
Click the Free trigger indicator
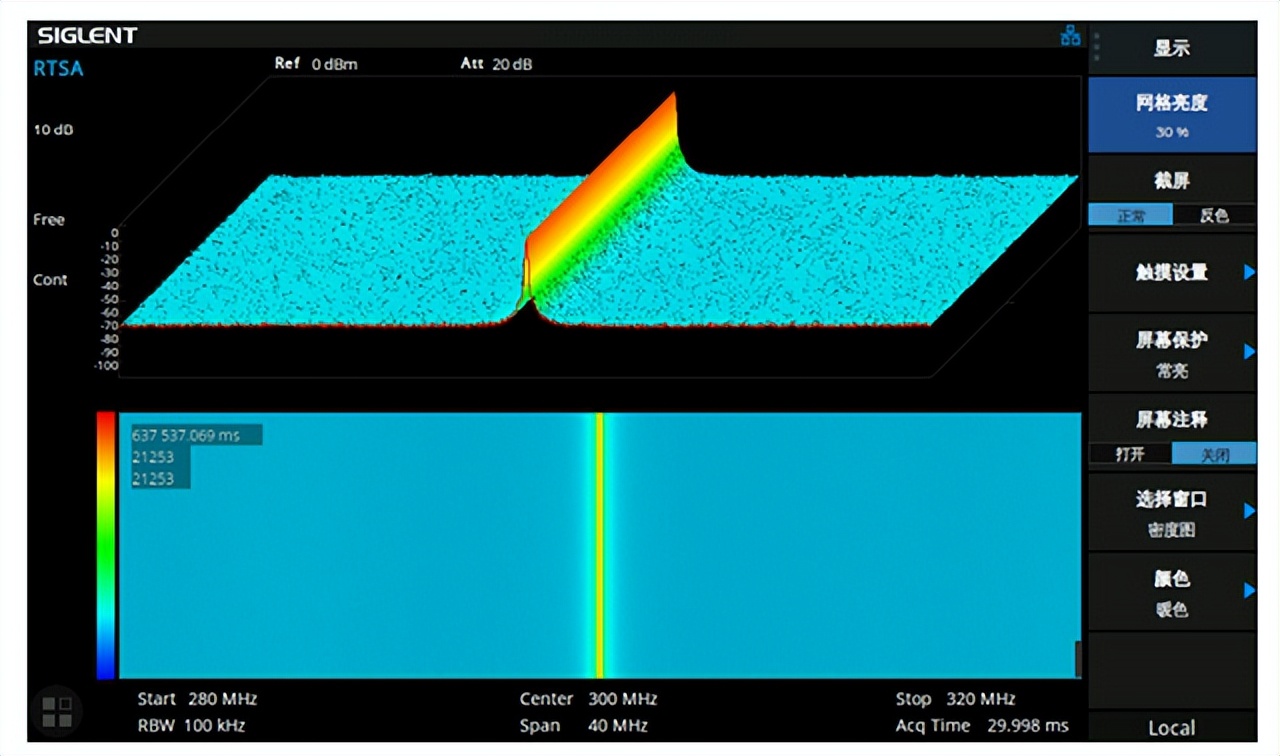48,220
